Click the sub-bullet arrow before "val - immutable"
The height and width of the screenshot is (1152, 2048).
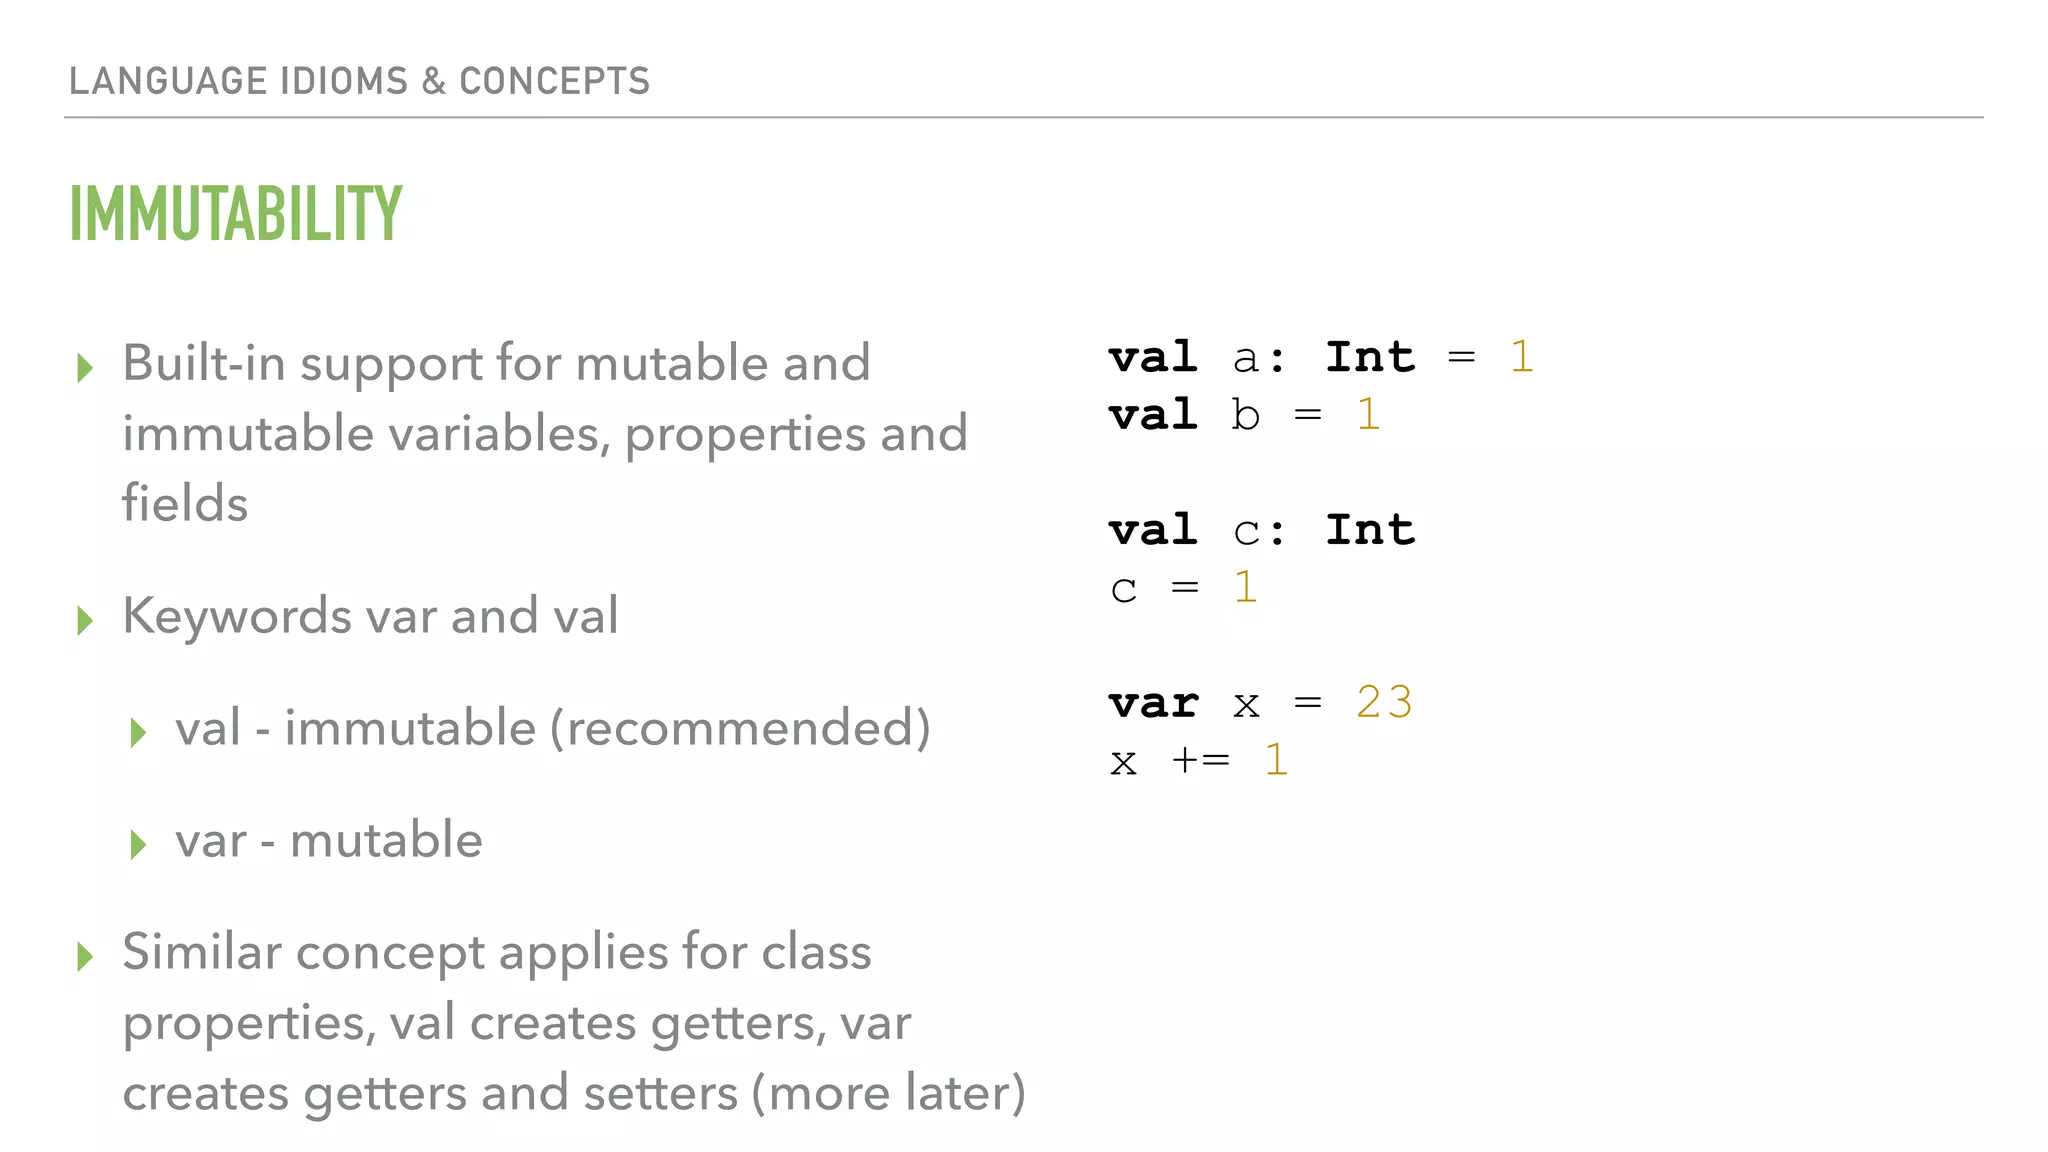(x=138, y=732)
